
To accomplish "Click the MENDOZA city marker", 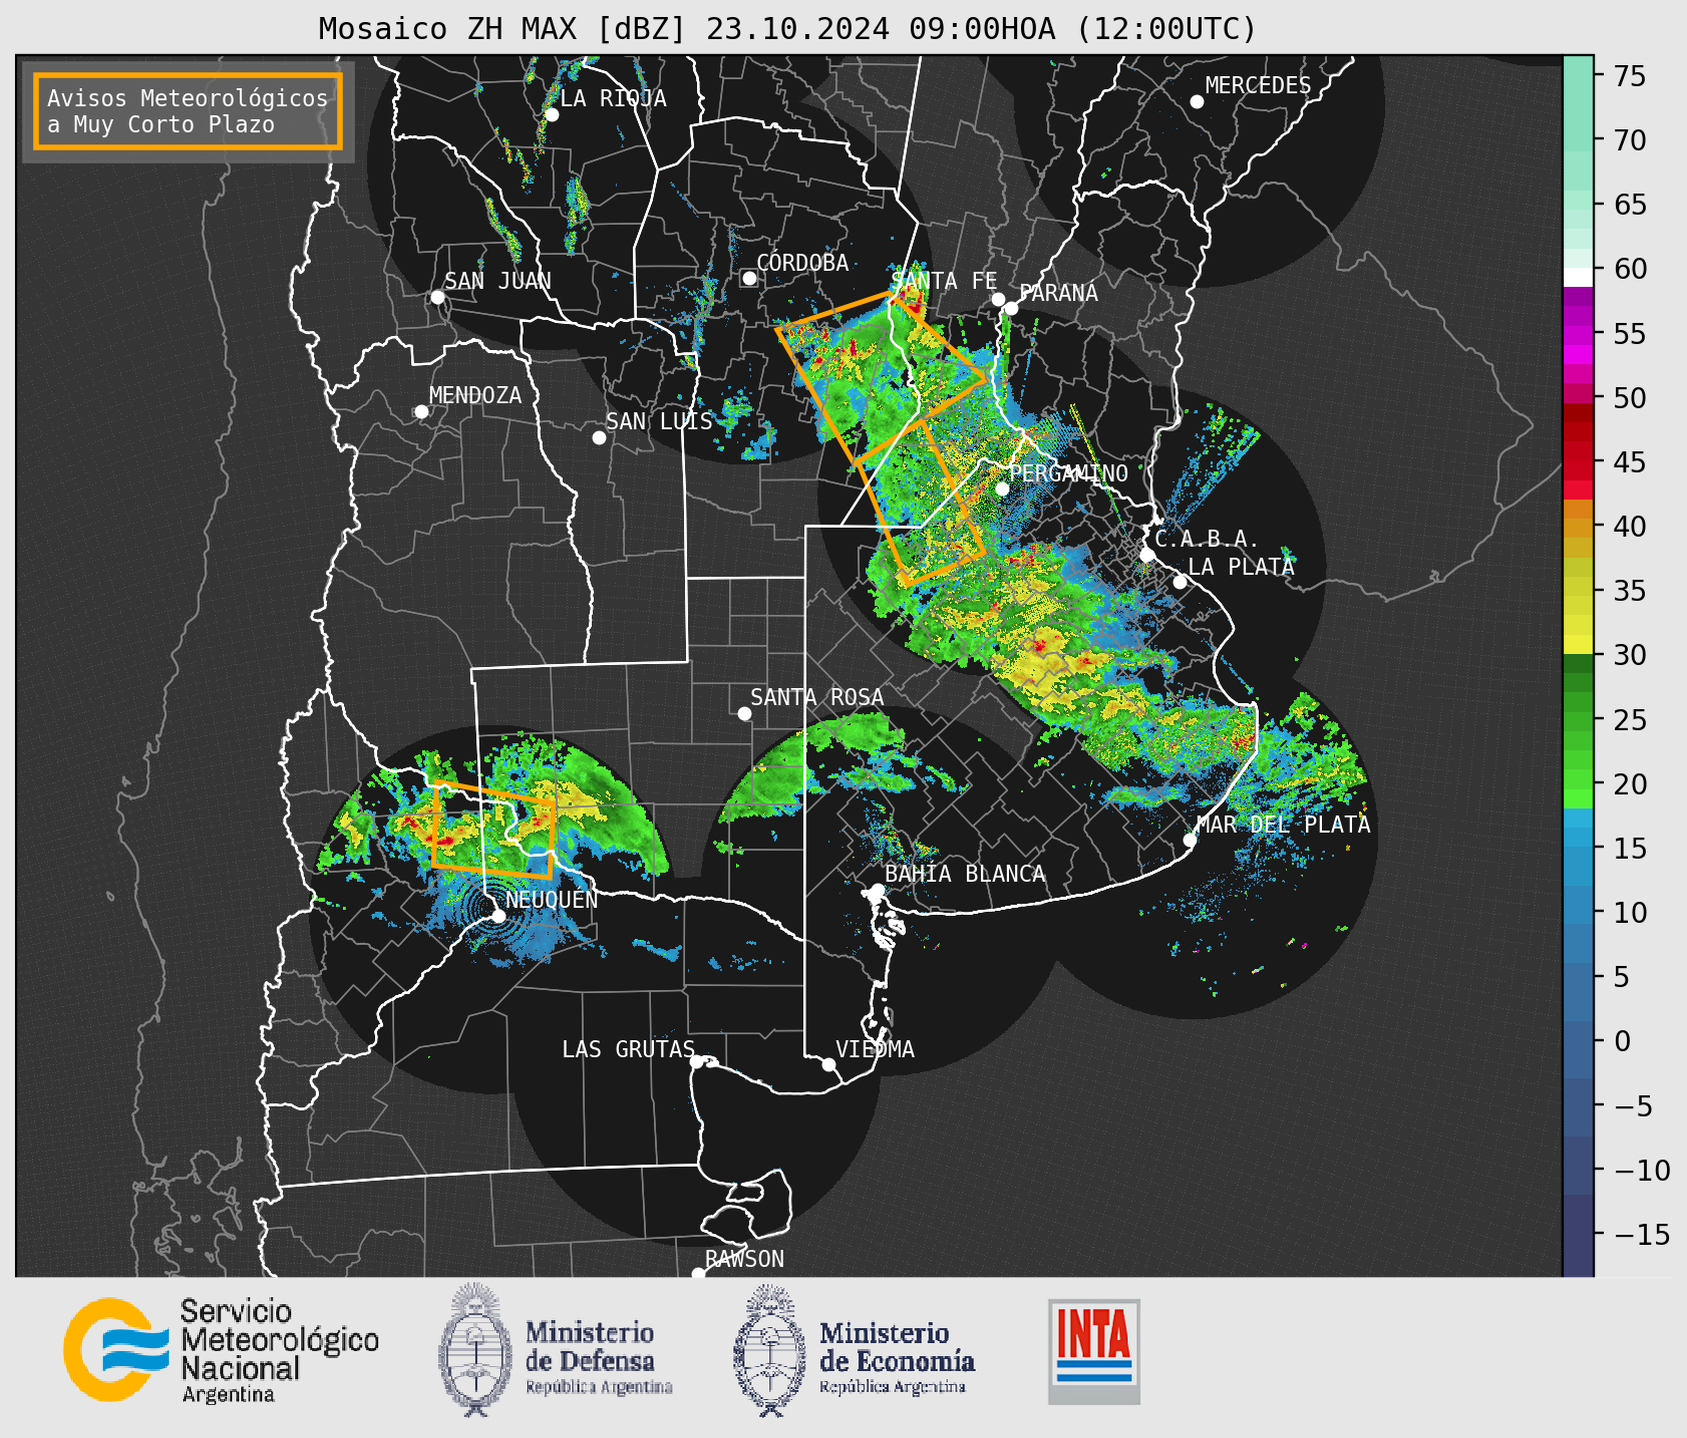I will pyautogui.click(x=421, y=412).
